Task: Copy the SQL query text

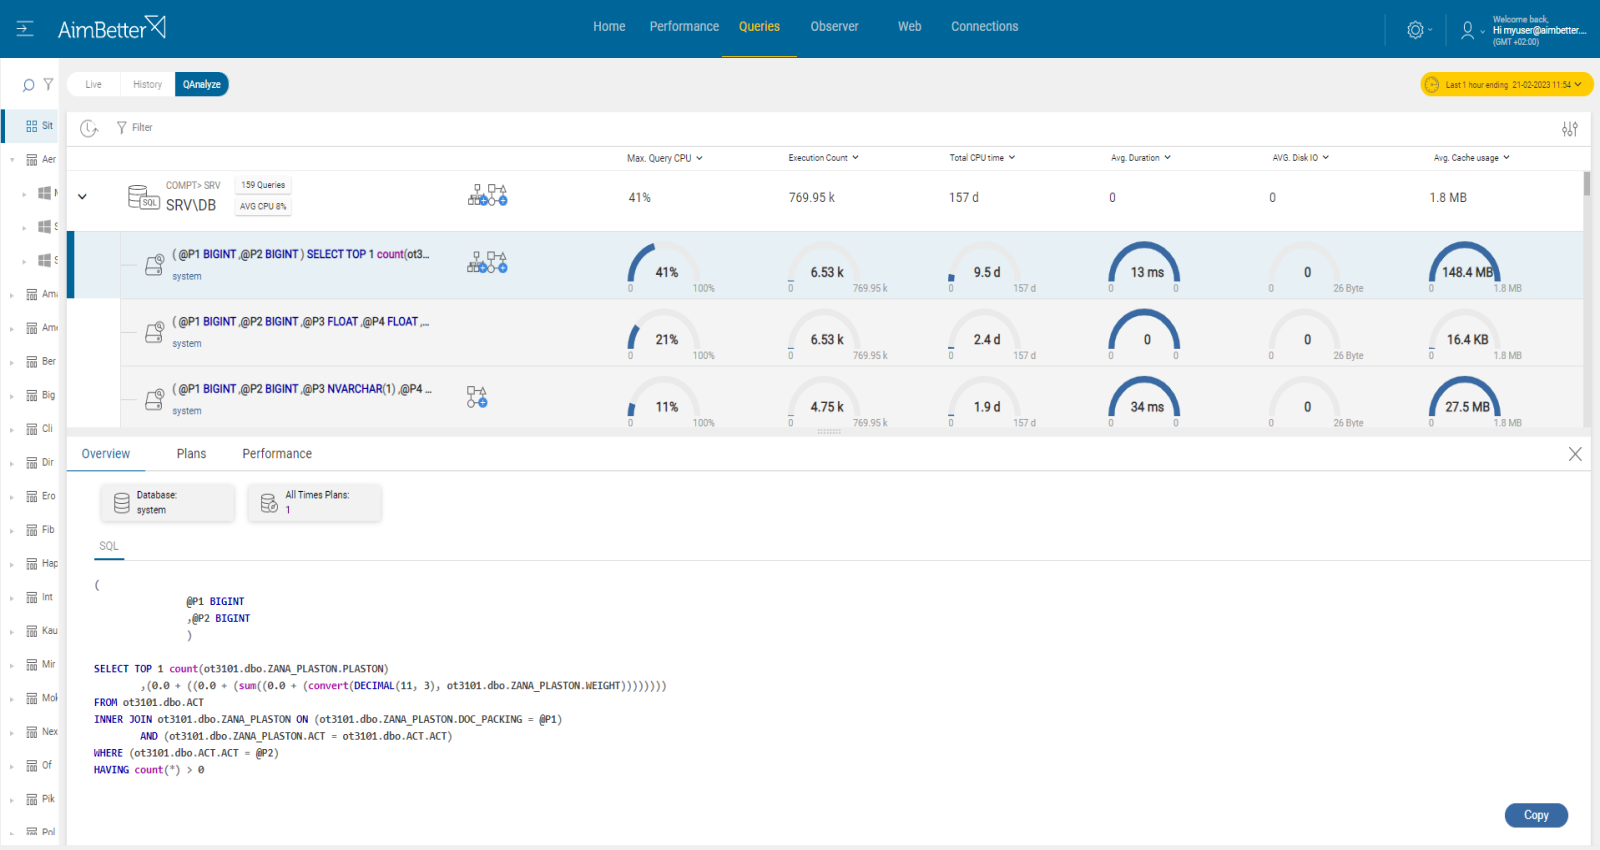Action: 1536,816
